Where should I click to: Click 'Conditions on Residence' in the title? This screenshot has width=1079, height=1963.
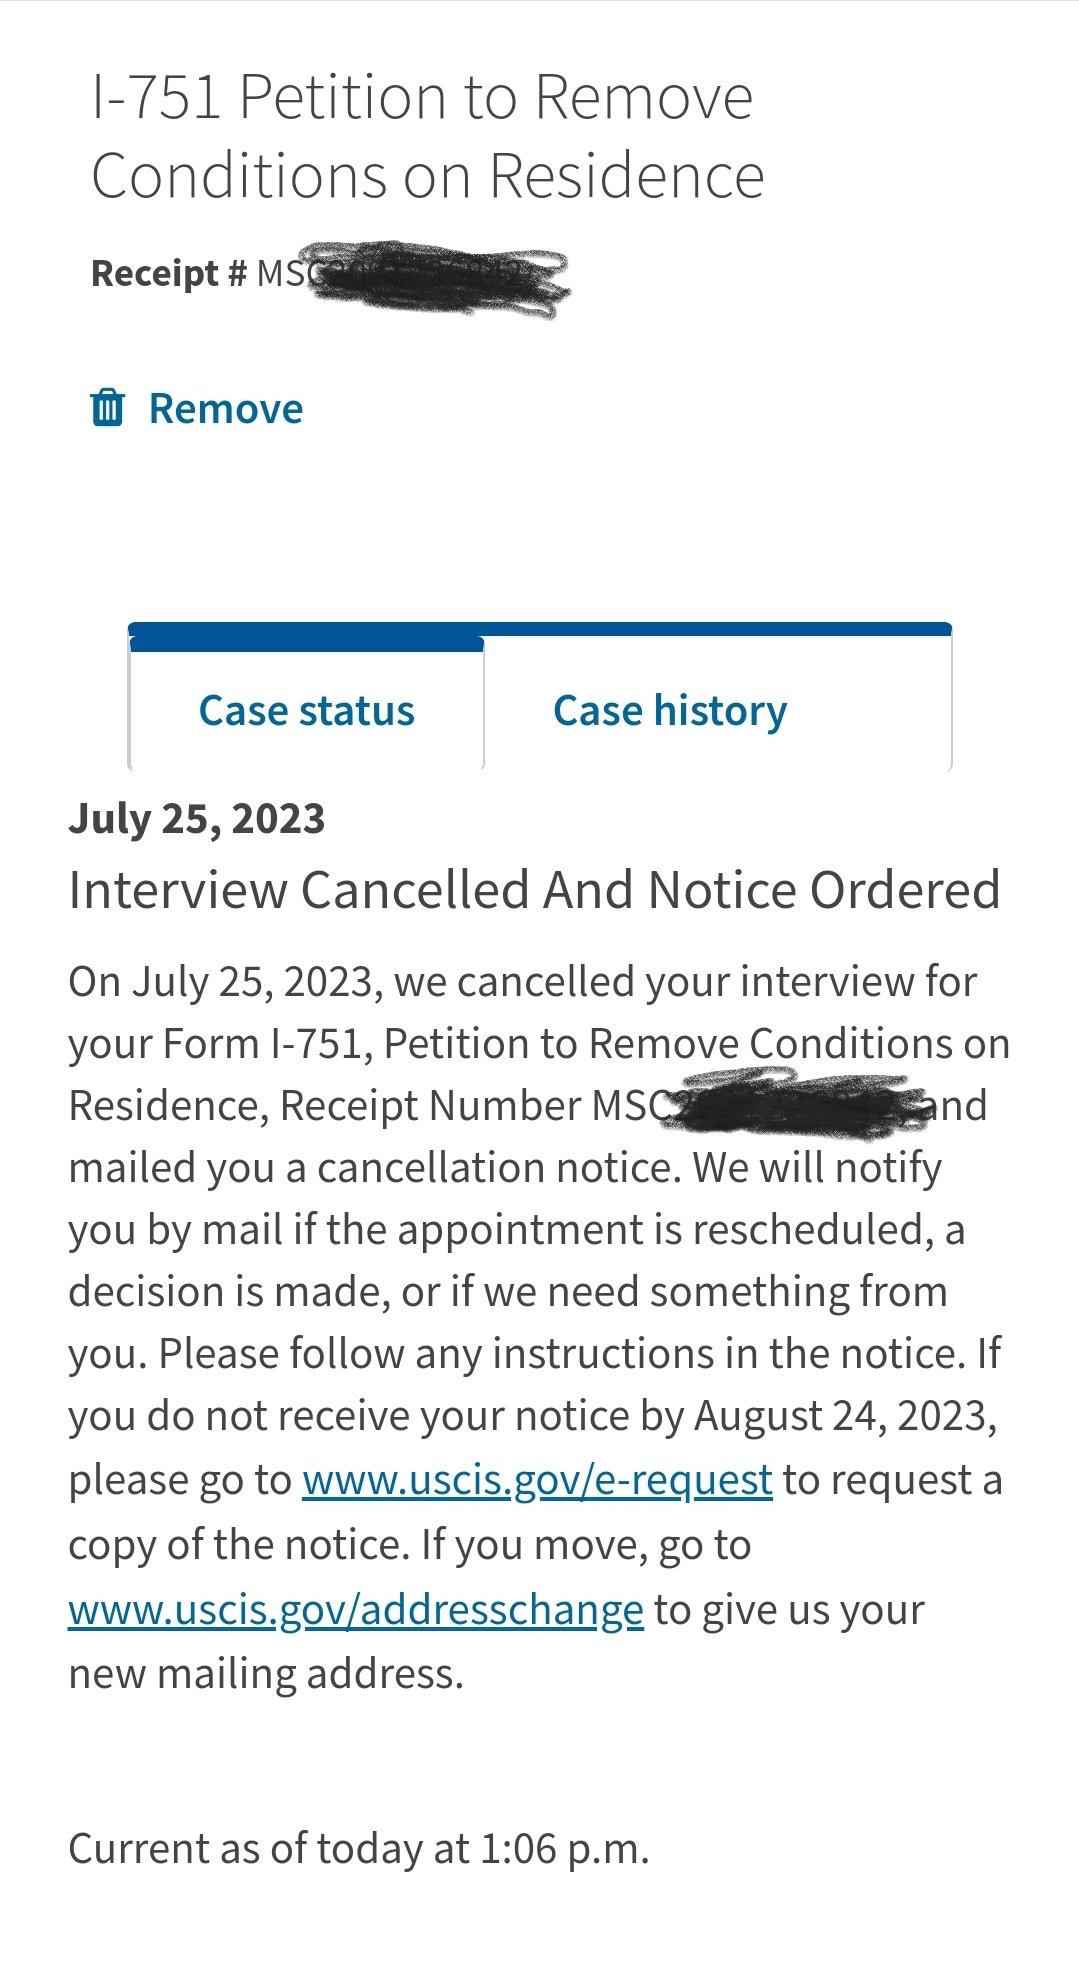coord(428,176)
